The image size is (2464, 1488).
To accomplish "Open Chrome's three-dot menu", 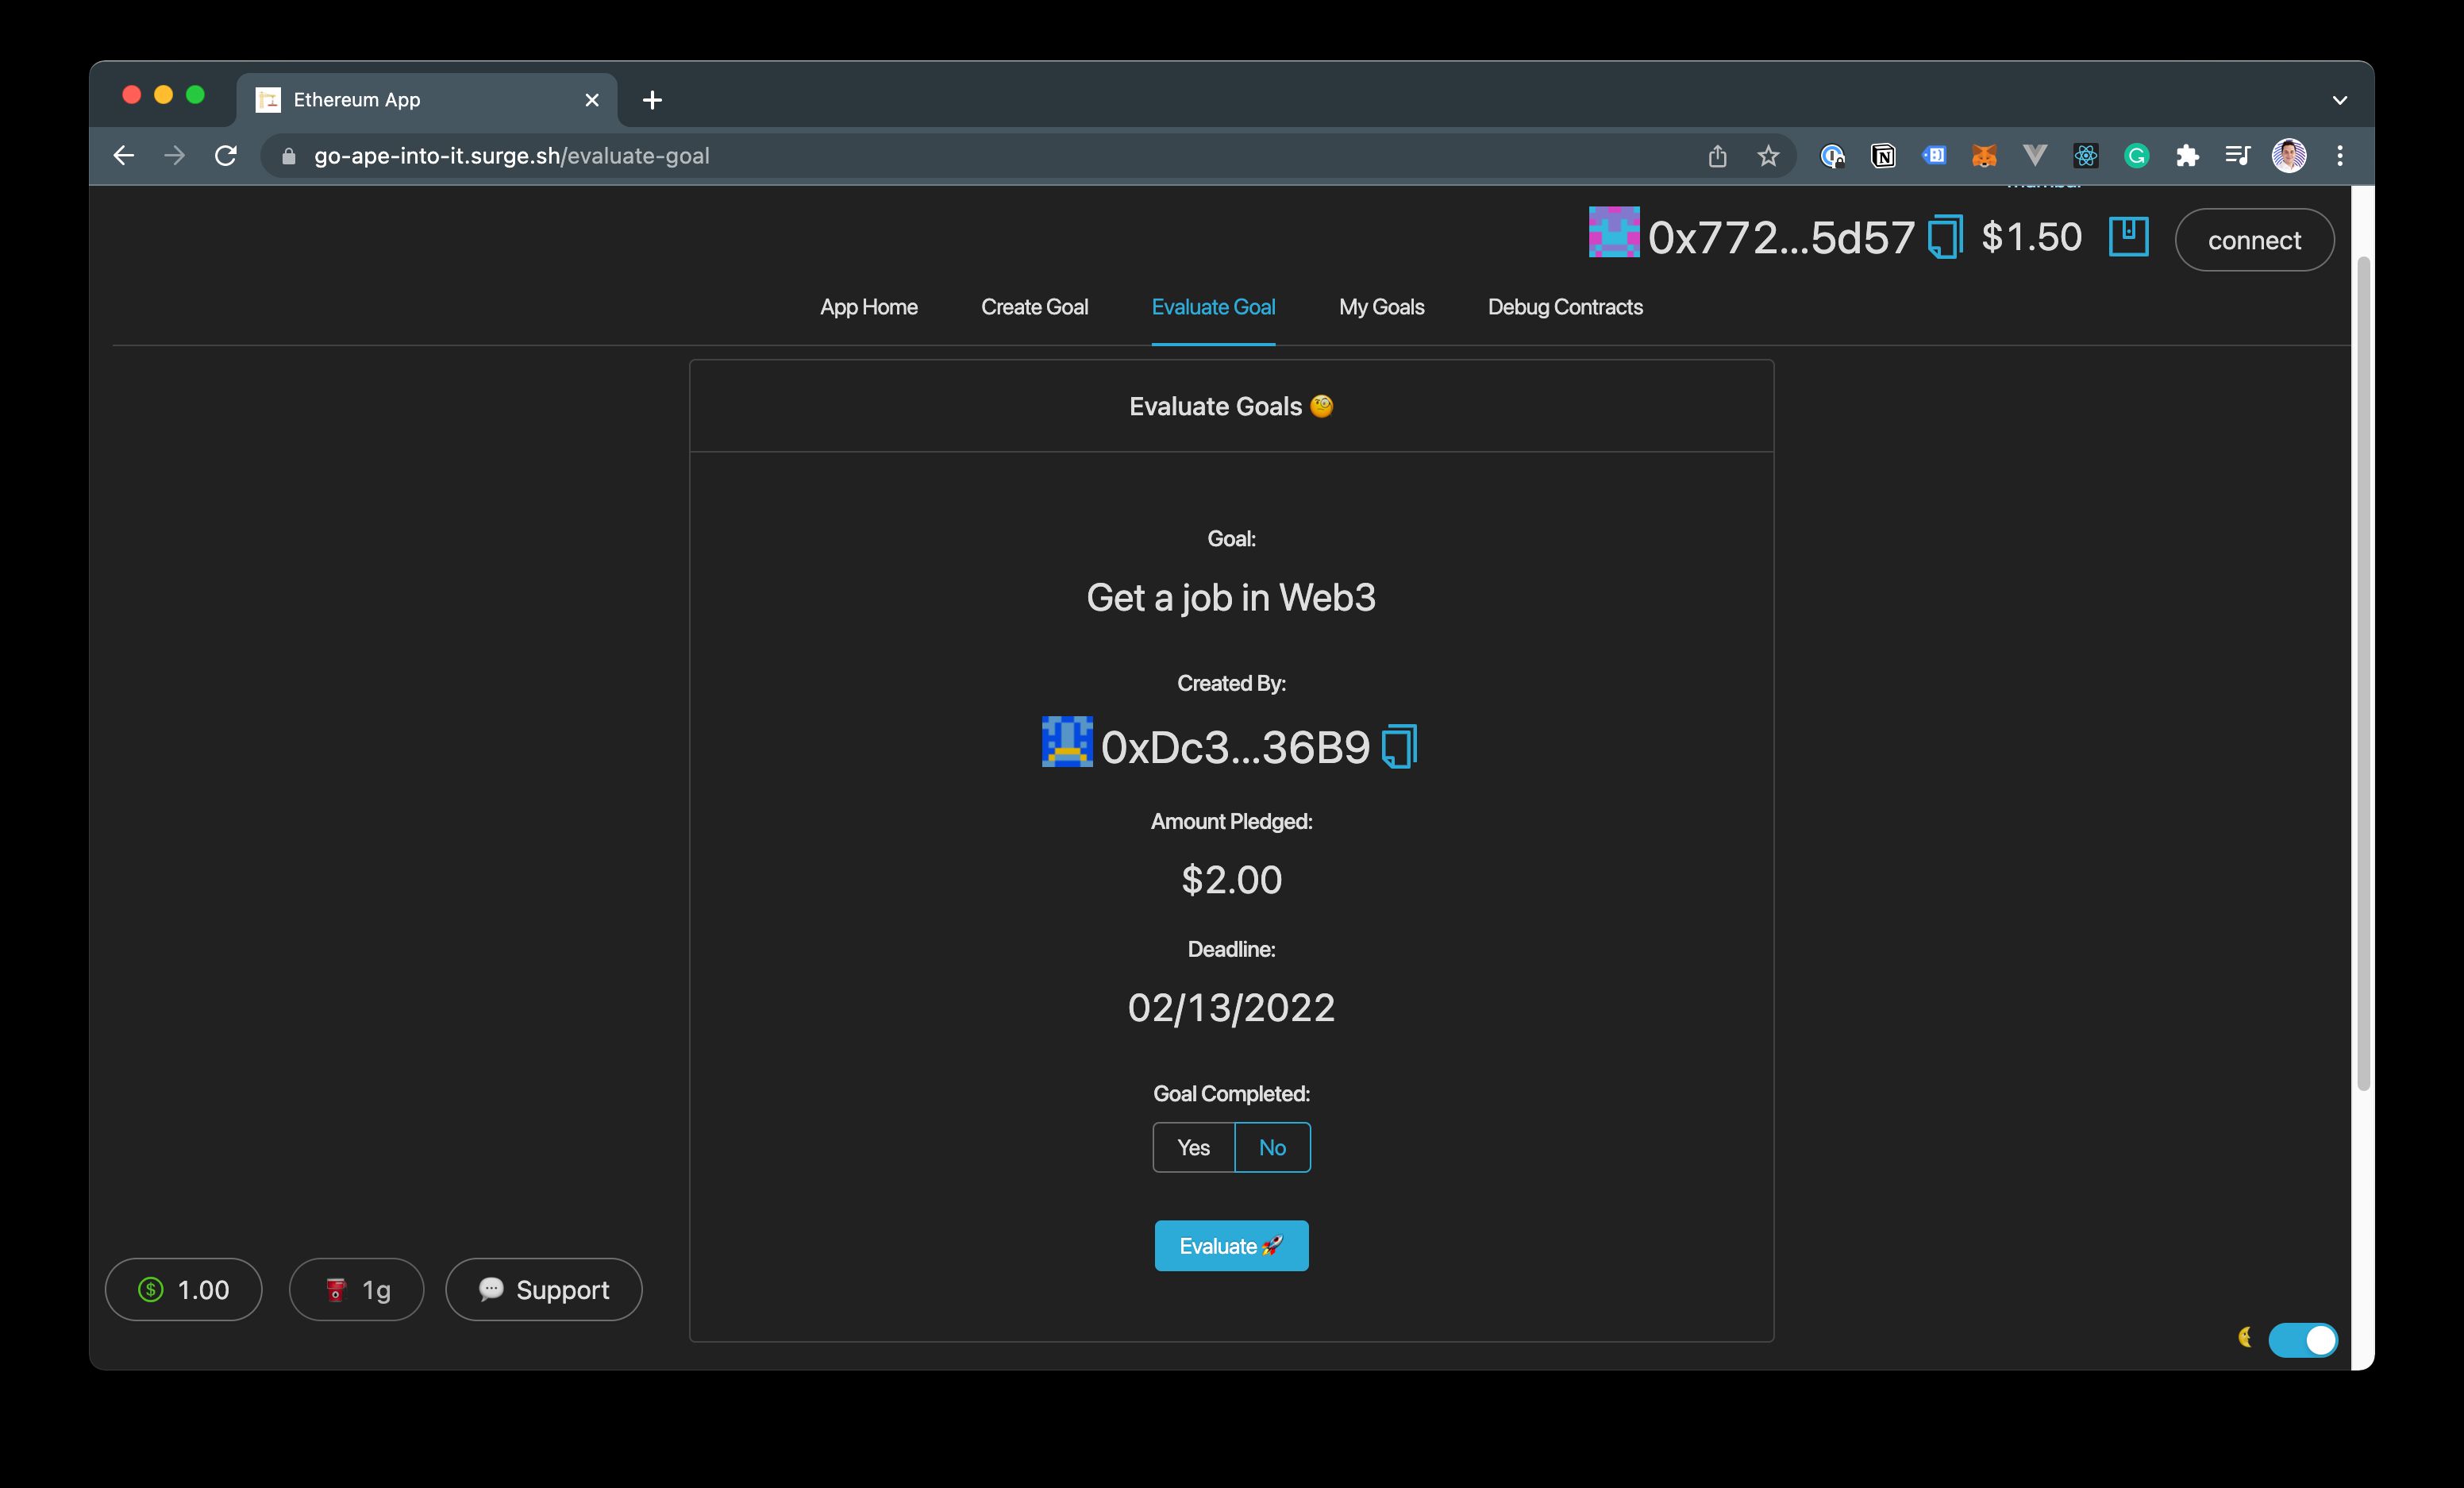I will pyautogui.click(x=2340, y=155).
